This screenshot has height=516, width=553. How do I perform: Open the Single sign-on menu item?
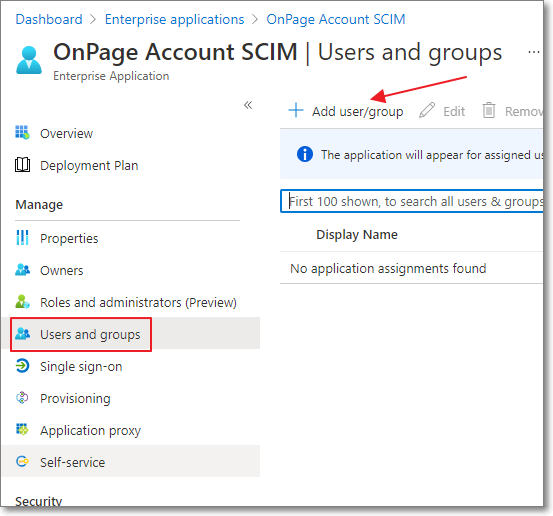tap(81, 366)
